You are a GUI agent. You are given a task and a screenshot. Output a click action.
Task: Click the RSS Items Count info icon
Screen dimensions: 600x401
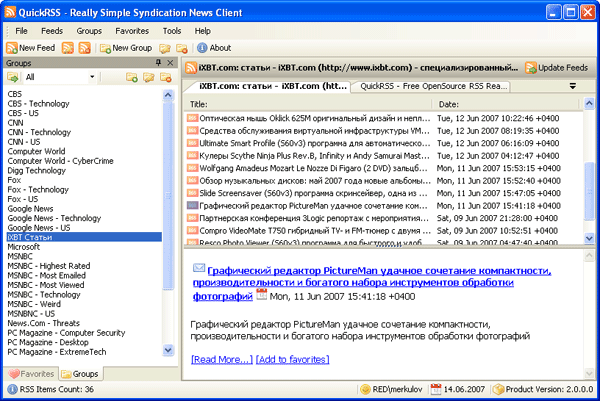13,389
